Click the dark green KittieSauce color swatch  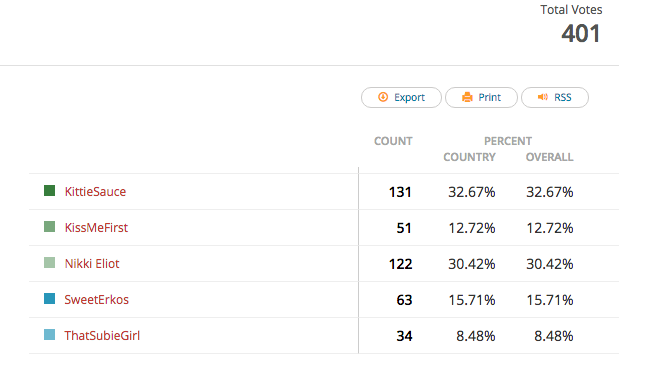tap(50, 191)
